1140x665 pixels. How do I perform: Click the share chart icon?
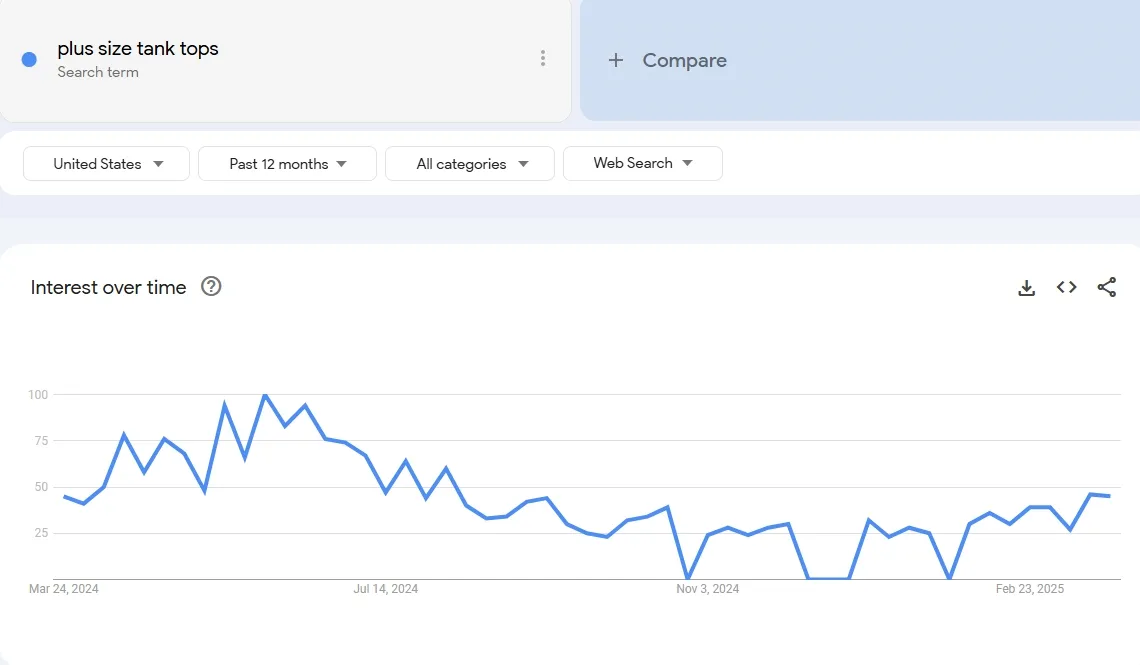pos(1106,288)
